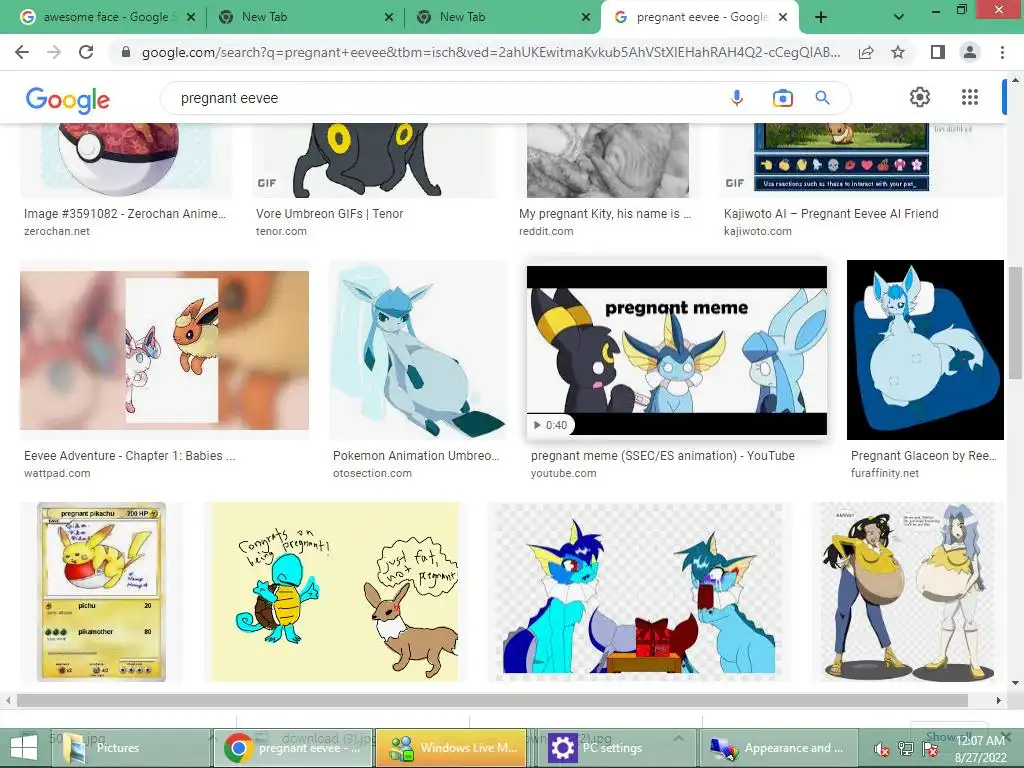Screen dimensions: 1024x768
Task: Open the Vore Umbreon GIFs Tenor link
Action: (329, 214)
